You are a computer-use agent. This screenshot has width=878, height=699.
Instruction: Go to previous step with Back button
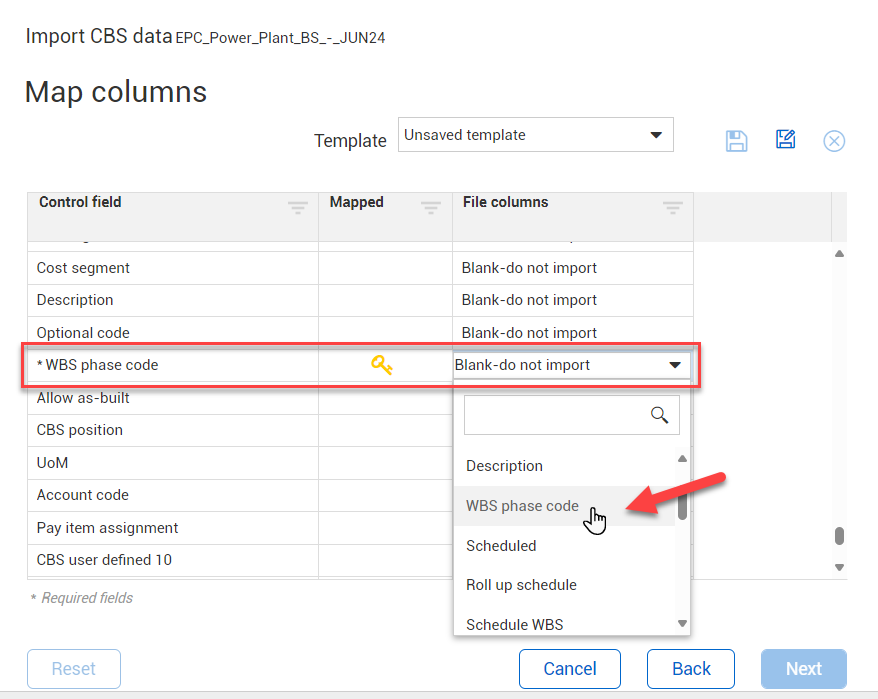click(x=691, y=669)
